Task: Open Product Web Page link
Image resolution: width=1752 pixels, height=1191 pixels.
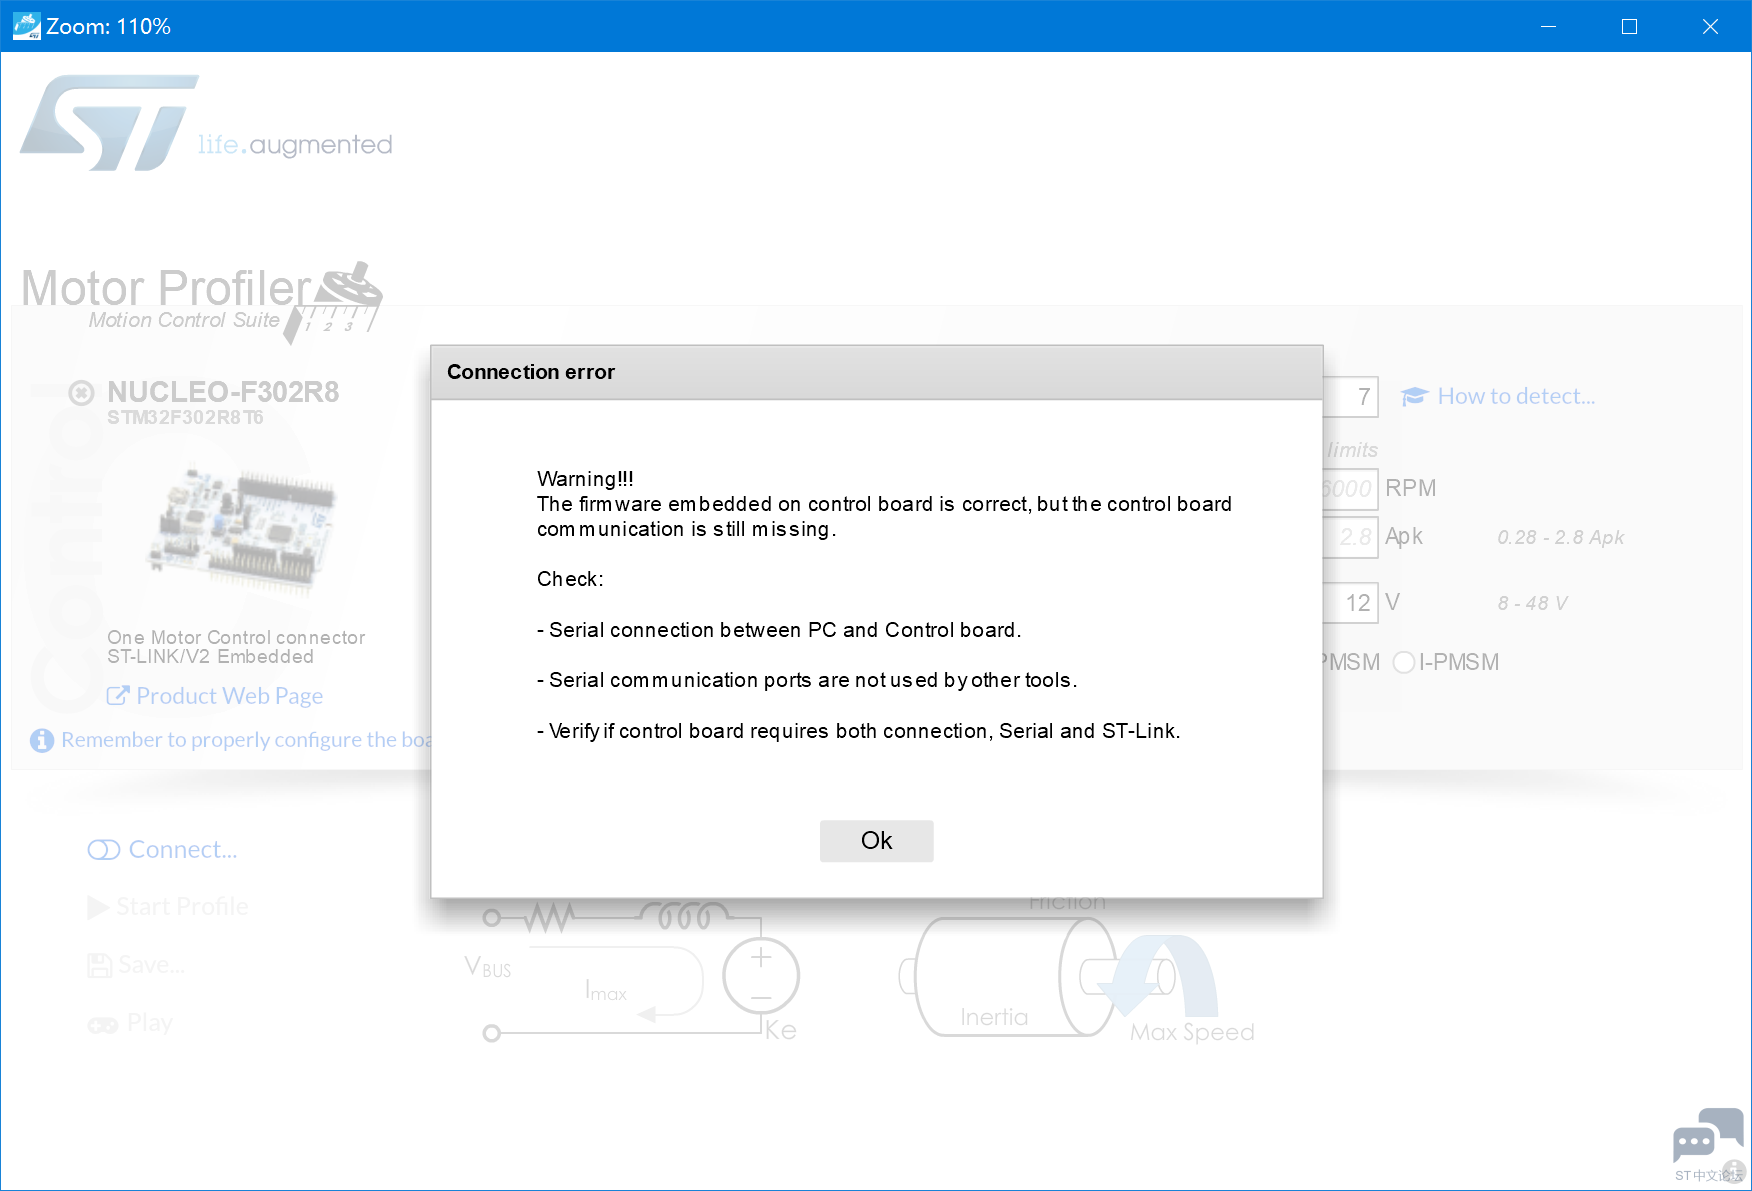Action: tap(229, 696)
